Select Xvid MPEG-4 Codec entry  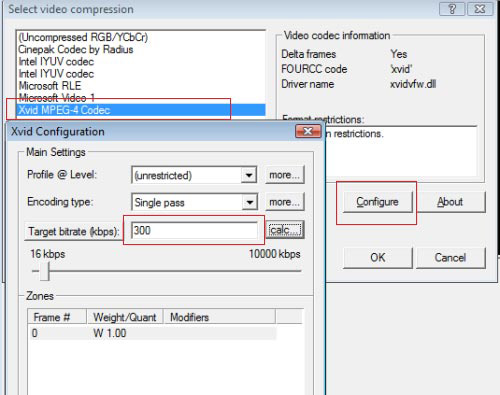[x=141, y=110]
